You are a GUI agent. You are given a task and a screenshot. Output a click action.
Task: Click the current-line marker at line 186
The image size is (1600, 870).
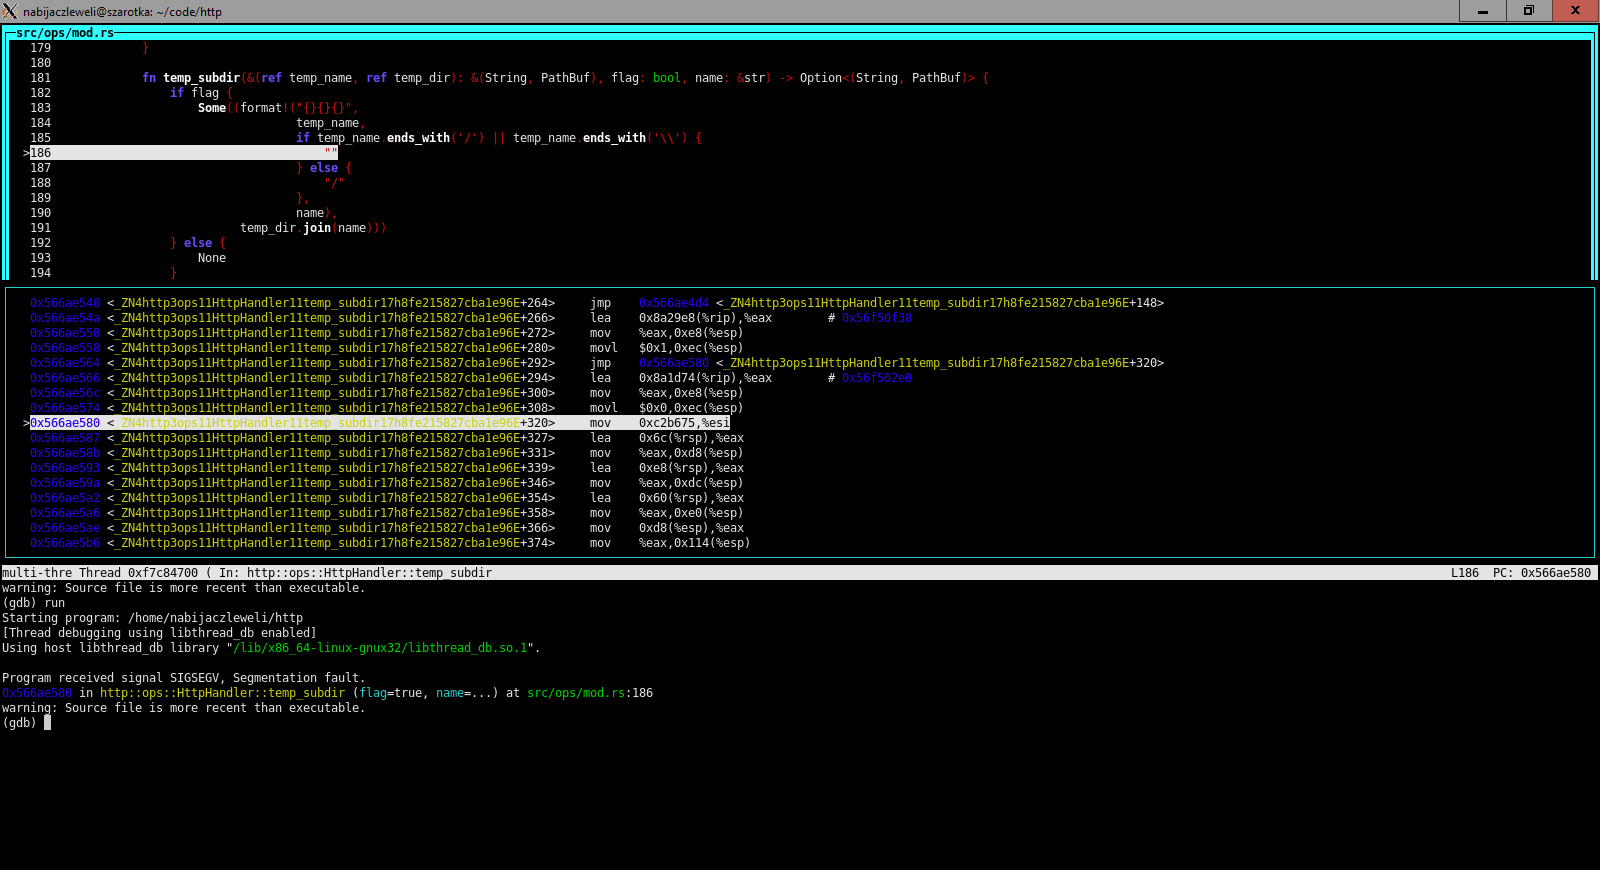(26, 153)
